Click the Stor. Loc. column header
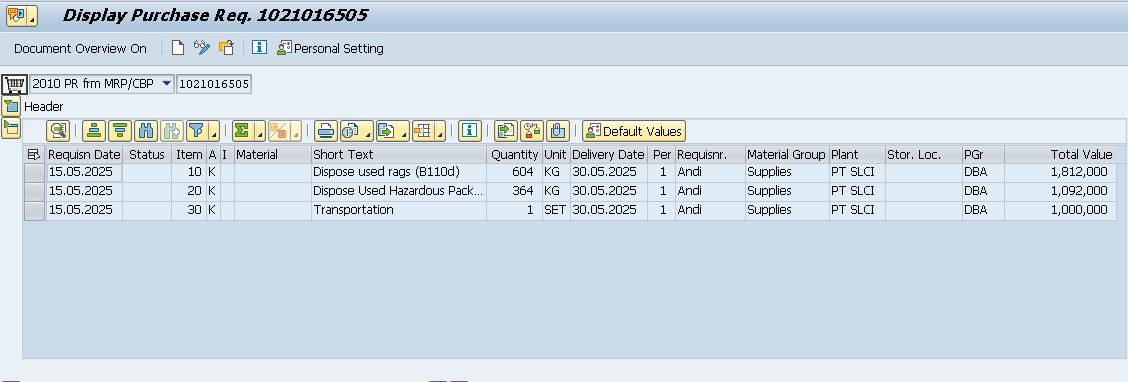 coord(924,154)
